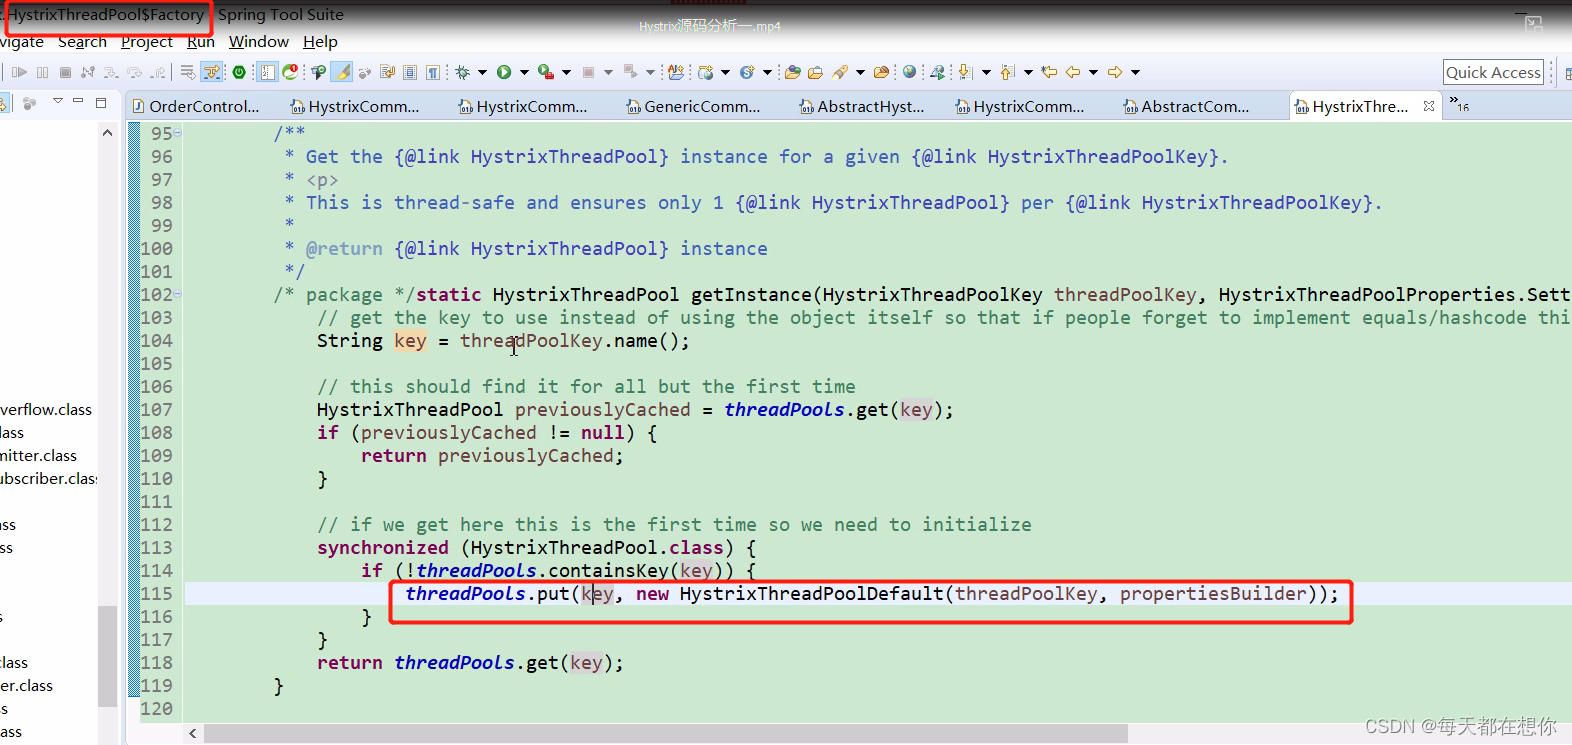
Task: Click the grey stop launch icon
Action: pyautogui.click(x=588, y=72)
